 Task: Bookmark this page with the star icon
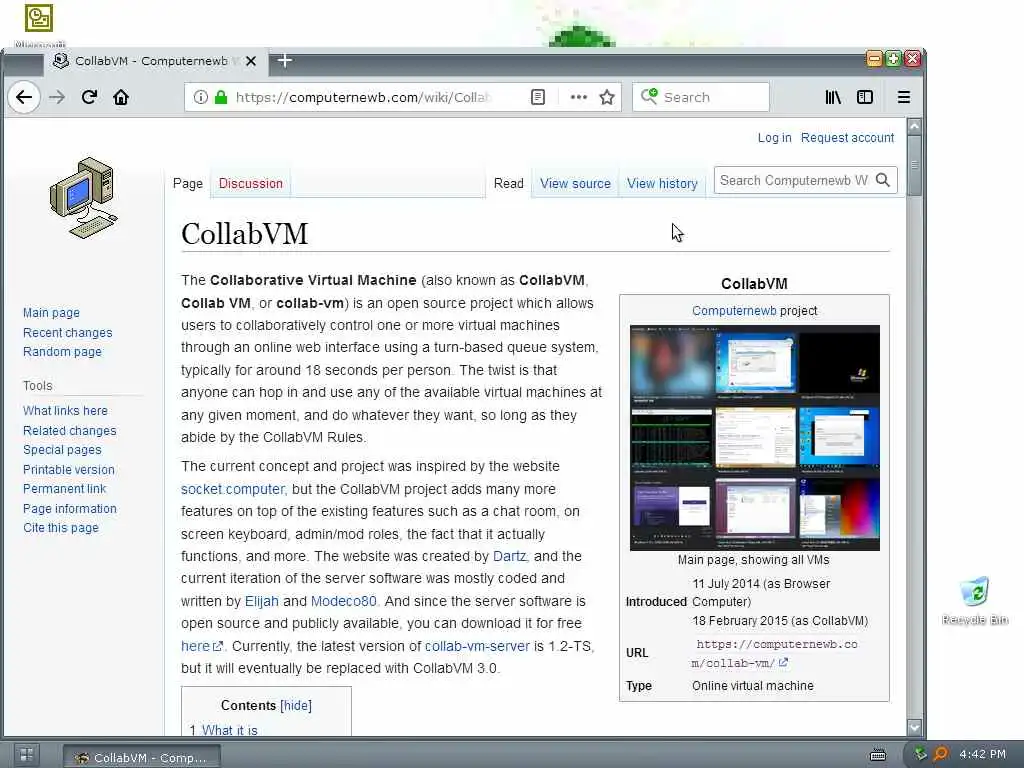pyautogui.click(x=607, y=97)
